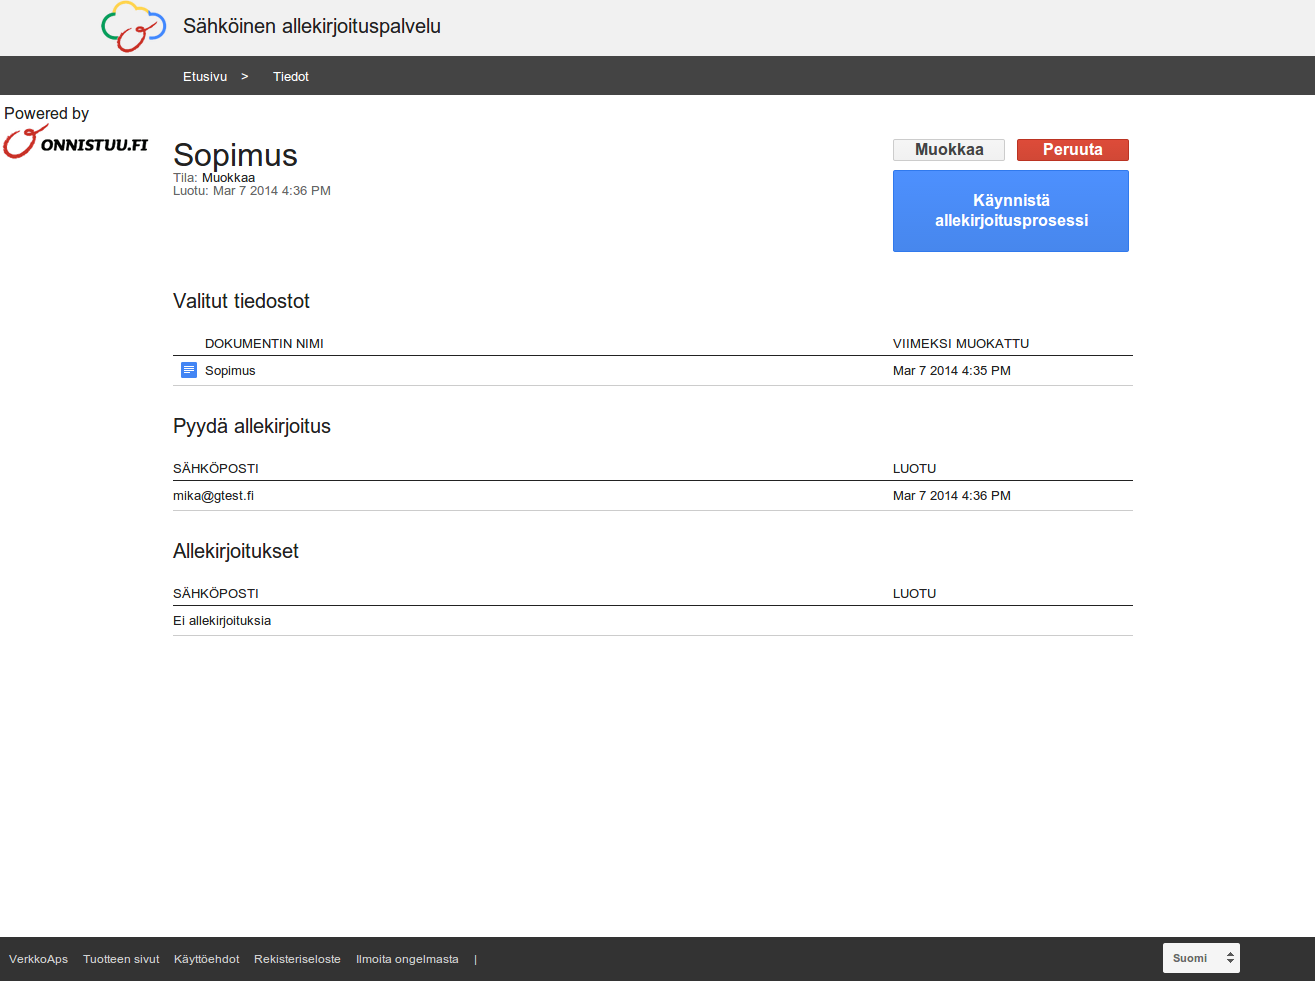The image size is (1315, 981).
Task: Click the language selector arrows
Action: (x=1230, y=958)
